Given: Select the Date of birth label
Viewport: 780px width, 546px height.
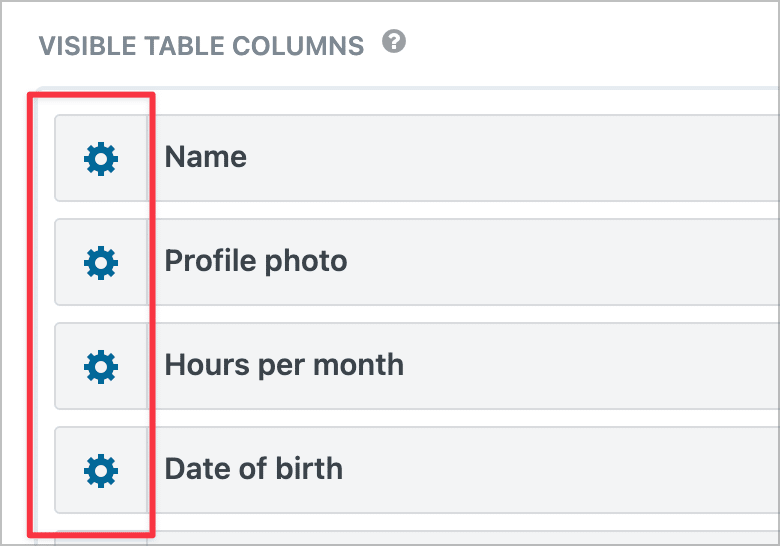Looking at the screenshot, I should point(254,469).
